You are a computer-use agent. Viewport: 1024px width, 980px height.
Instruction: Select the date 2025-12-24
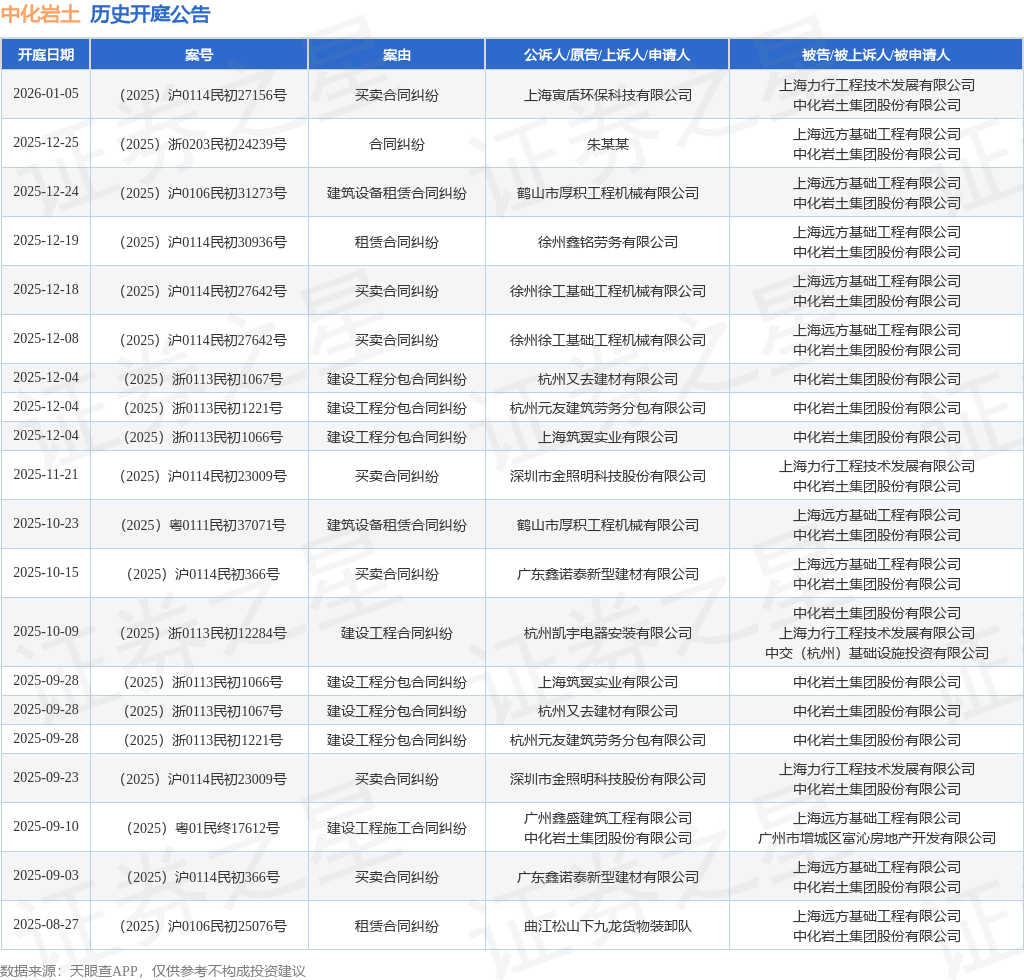(x=46, y=191)
